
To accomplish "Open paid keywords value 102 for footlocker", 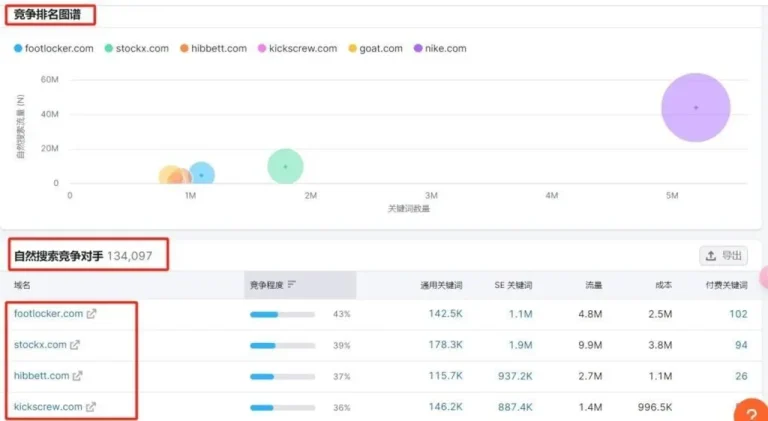I will point(738,314).
